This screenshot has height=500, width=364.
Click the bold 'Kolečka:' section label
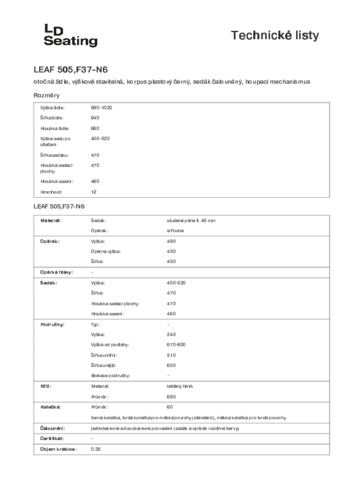tap(51, 407)
